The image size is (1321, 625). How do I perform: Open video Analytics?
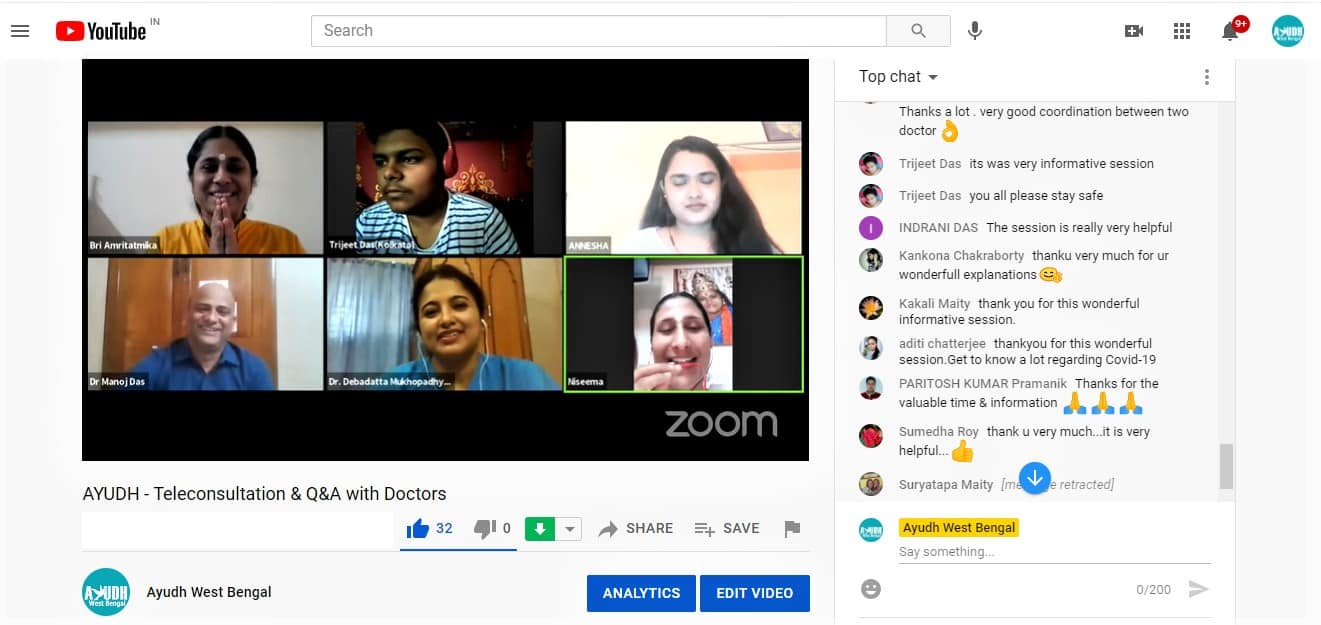click(x=641, y=593)
